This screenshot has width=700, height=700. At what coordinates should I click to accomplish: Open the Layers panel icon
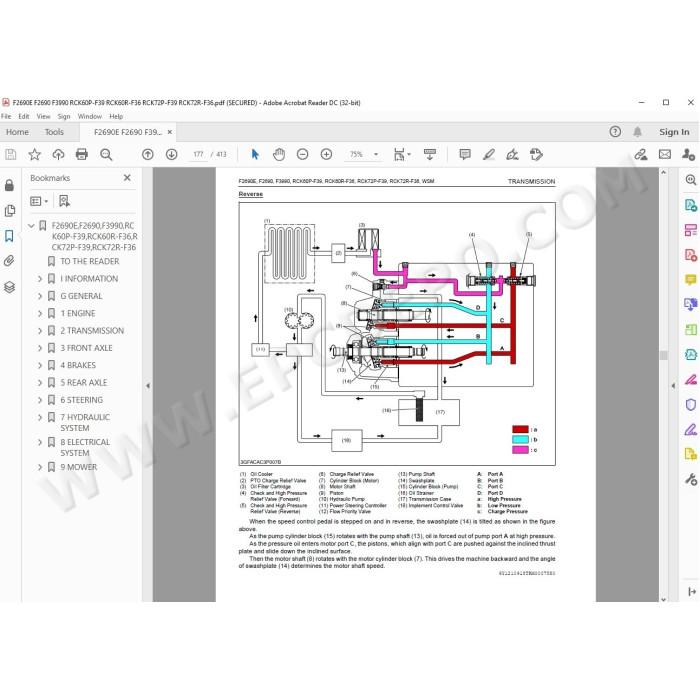(x=9, y=287)
